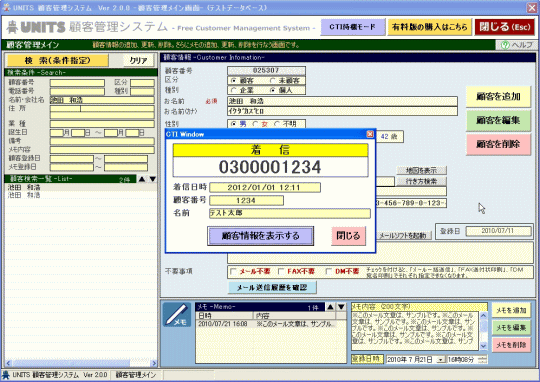Select 男 gender radio button
Viewport: 540px width, 382px height.
click(234, 124)
